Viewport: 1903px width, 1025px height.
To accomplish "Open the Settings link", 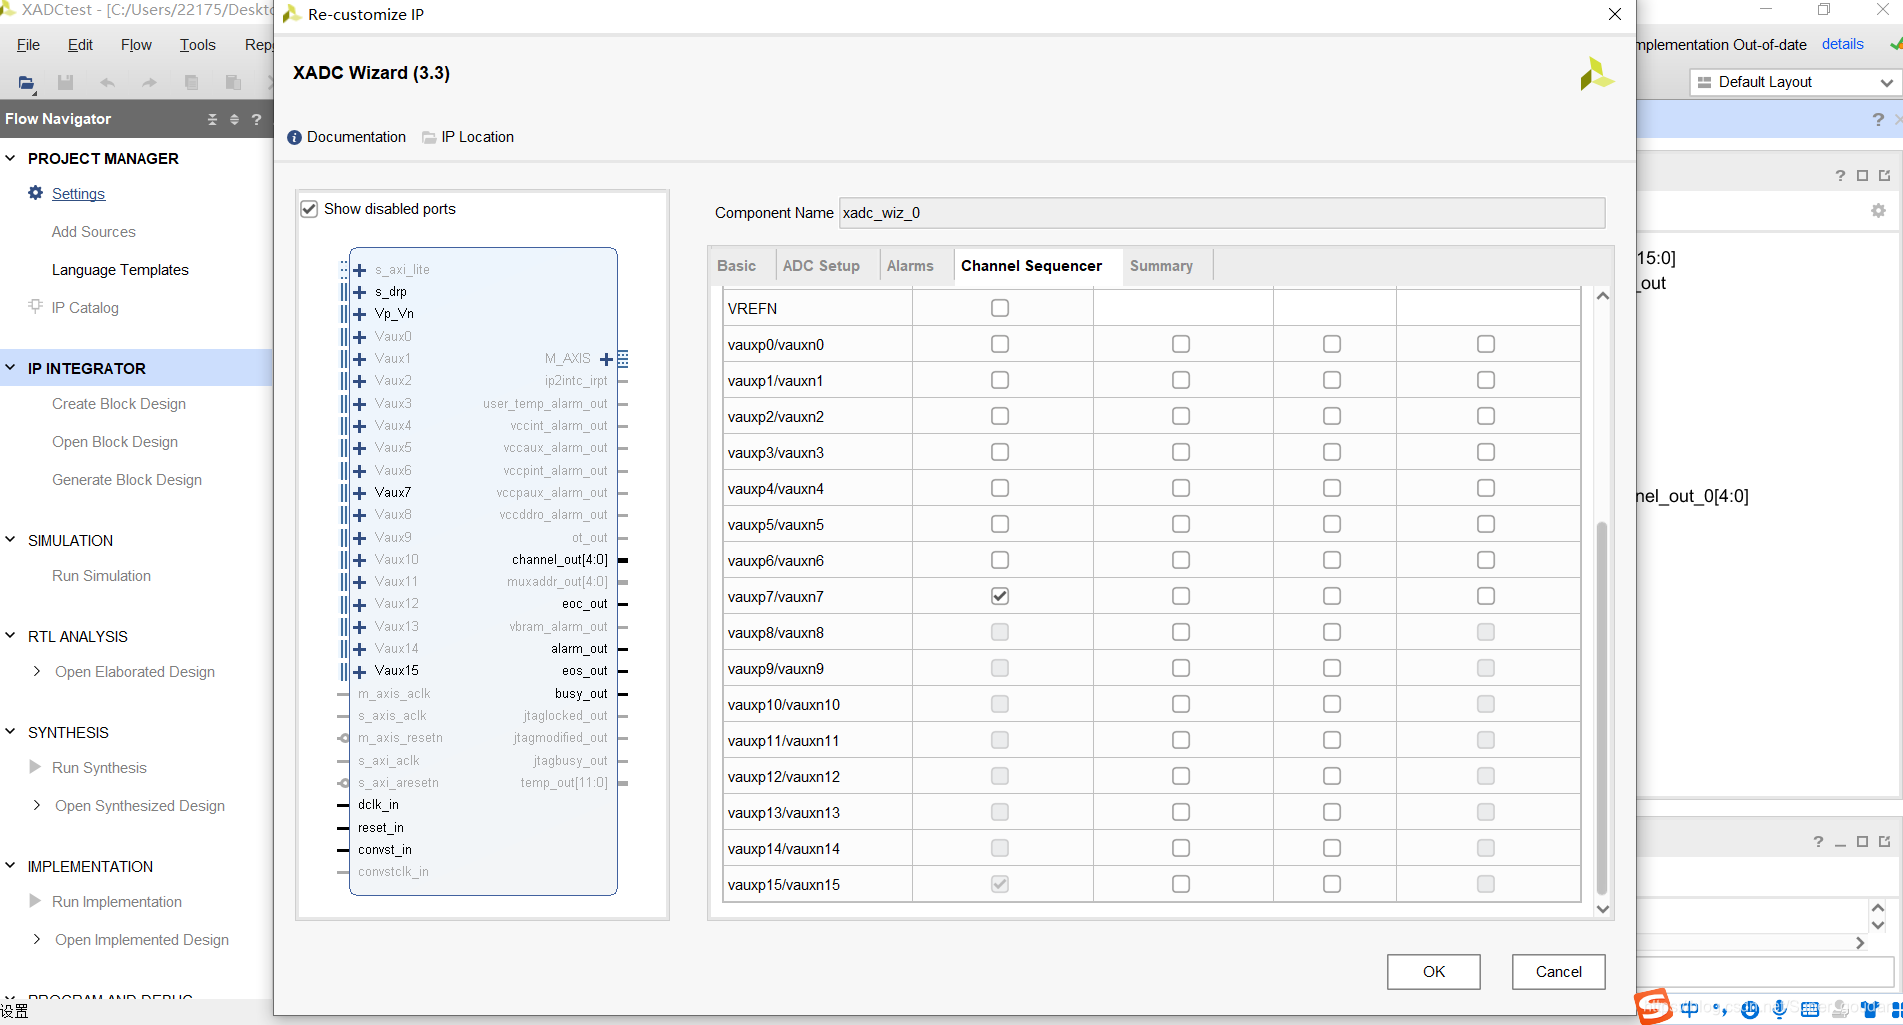I will click(78, 194).
